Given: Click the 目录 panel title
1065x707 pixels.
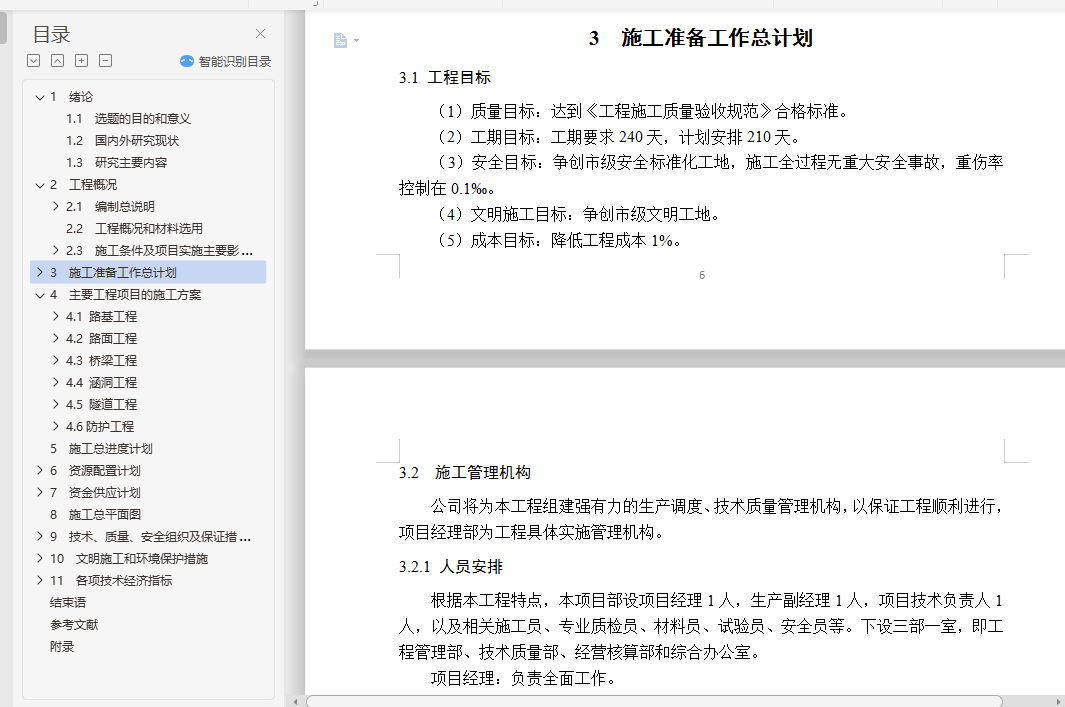Looking at the screenshot, I should pos(52,34).
